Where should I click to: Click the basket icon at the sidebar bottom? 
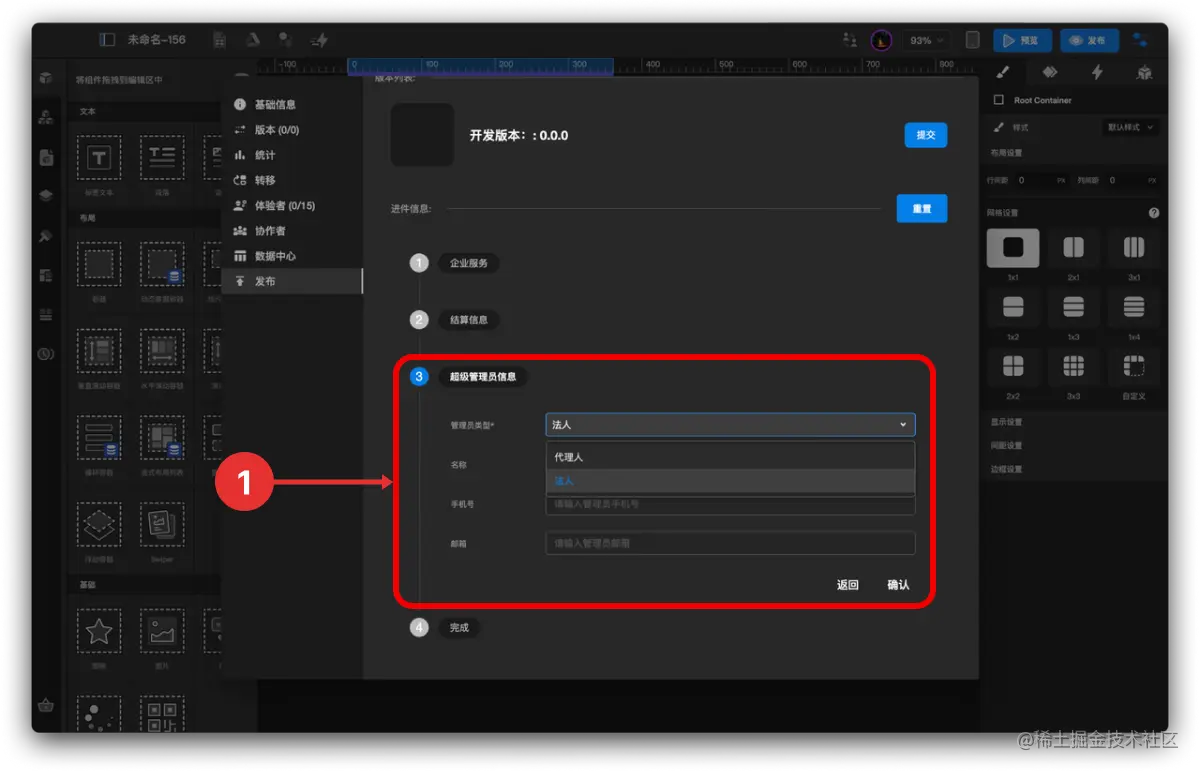pyautogui.click(x=45, y=705)
